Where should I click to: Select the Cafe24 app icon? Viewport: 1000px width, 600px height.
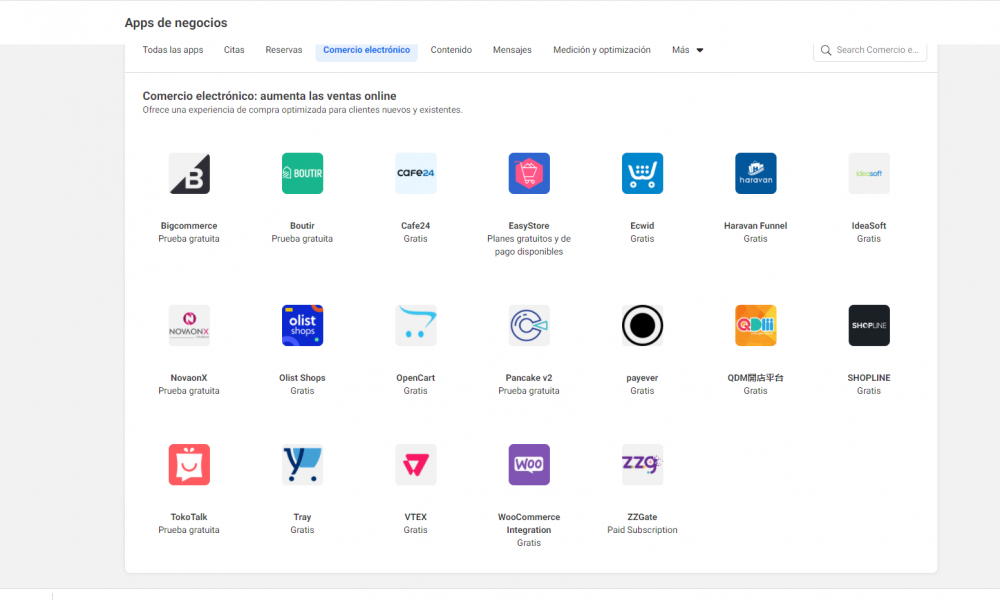(x=416, y=173)
